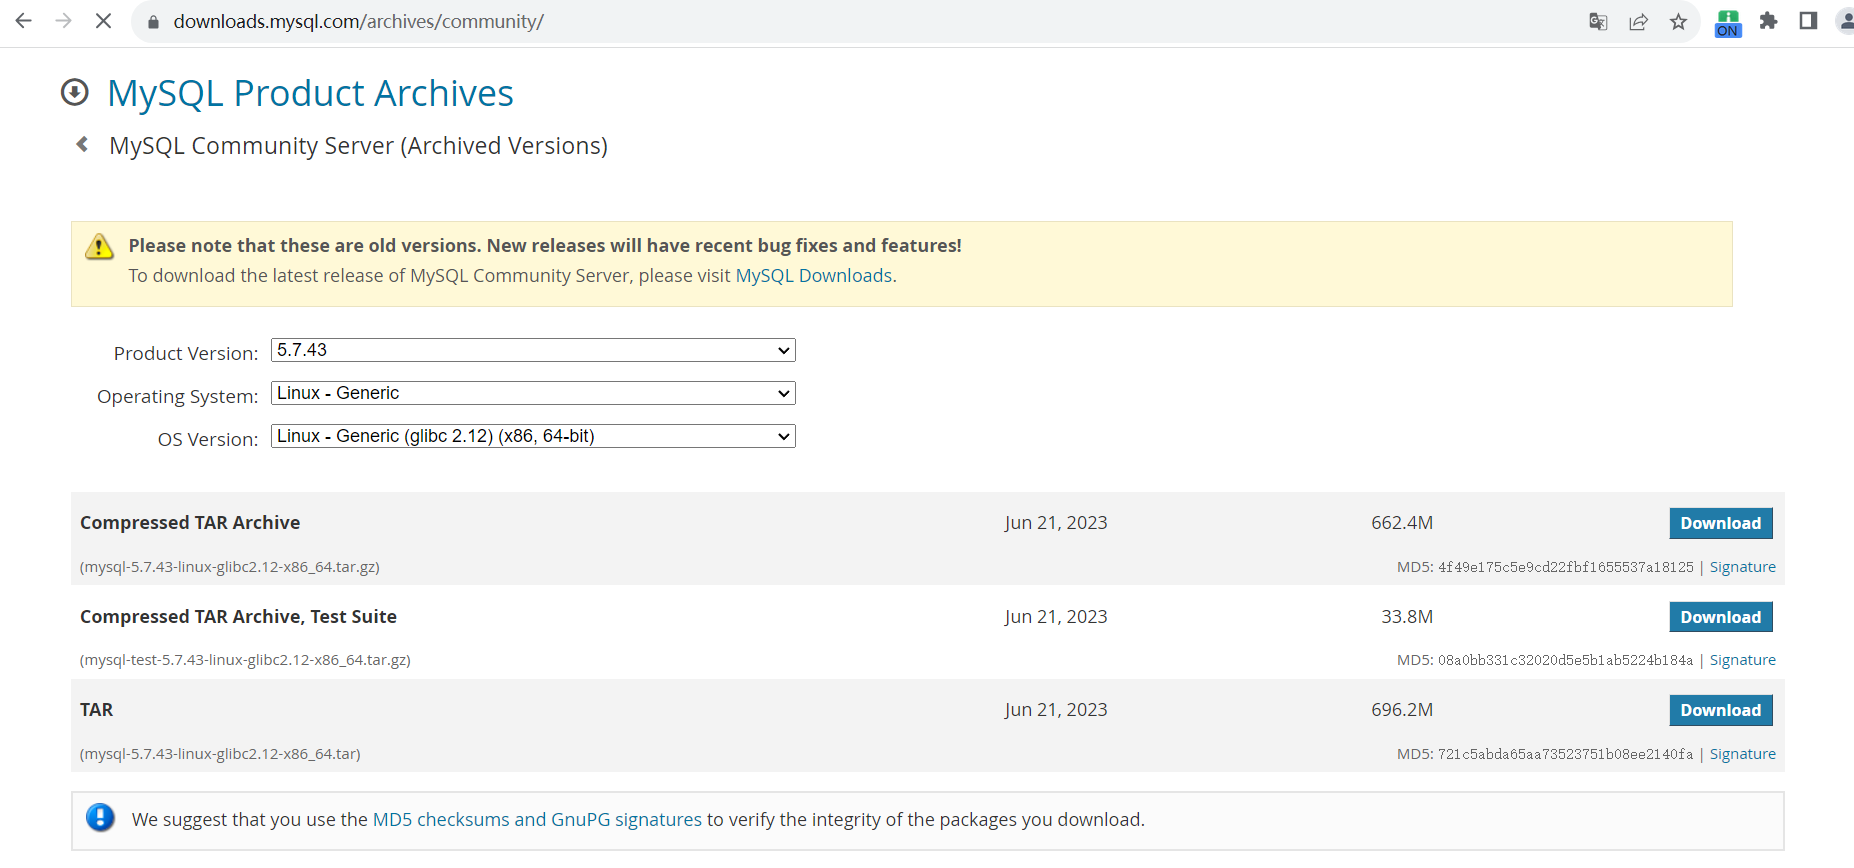Click the MySQL Product Archives heading
Viewport: 1854px width, 868px height.
pyautogui.click(x=310, y=93)
